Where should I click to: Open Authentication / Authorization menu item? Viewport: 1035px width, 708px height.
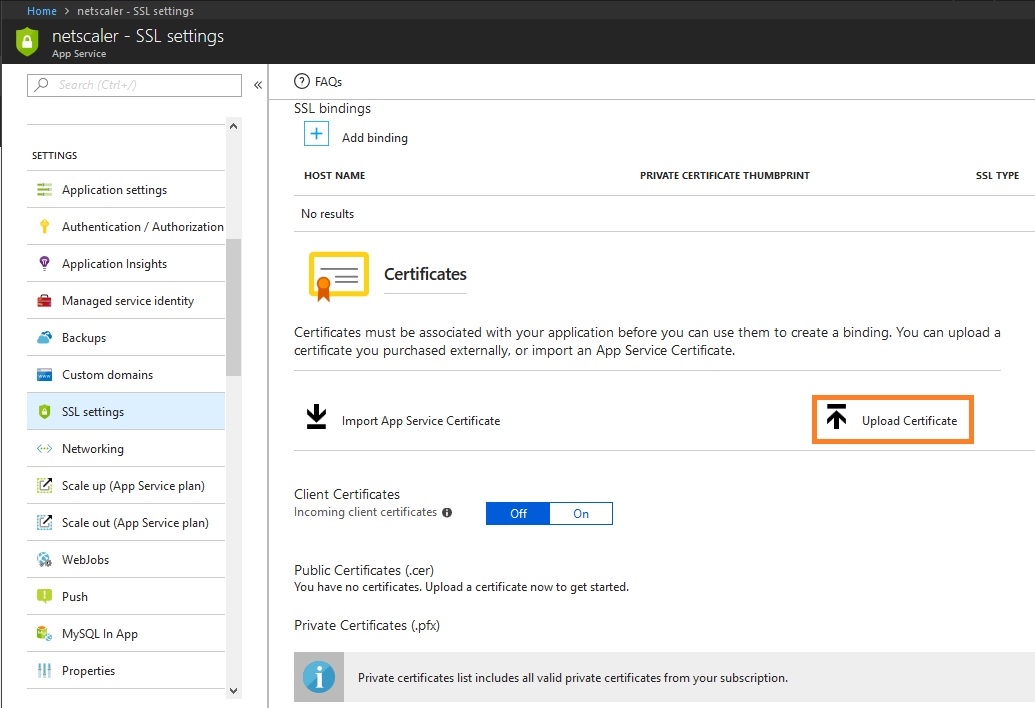click(126, 227)
